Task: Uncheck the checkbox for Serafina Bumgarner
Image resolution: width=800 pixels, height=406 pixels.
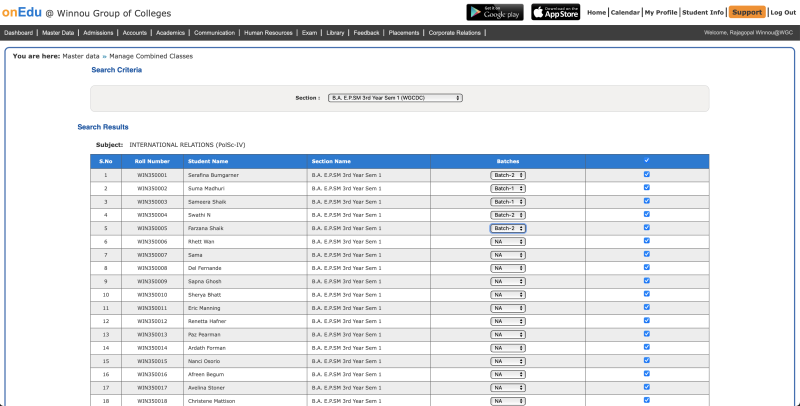Action: pyautogui.click(x=647, y=174)
